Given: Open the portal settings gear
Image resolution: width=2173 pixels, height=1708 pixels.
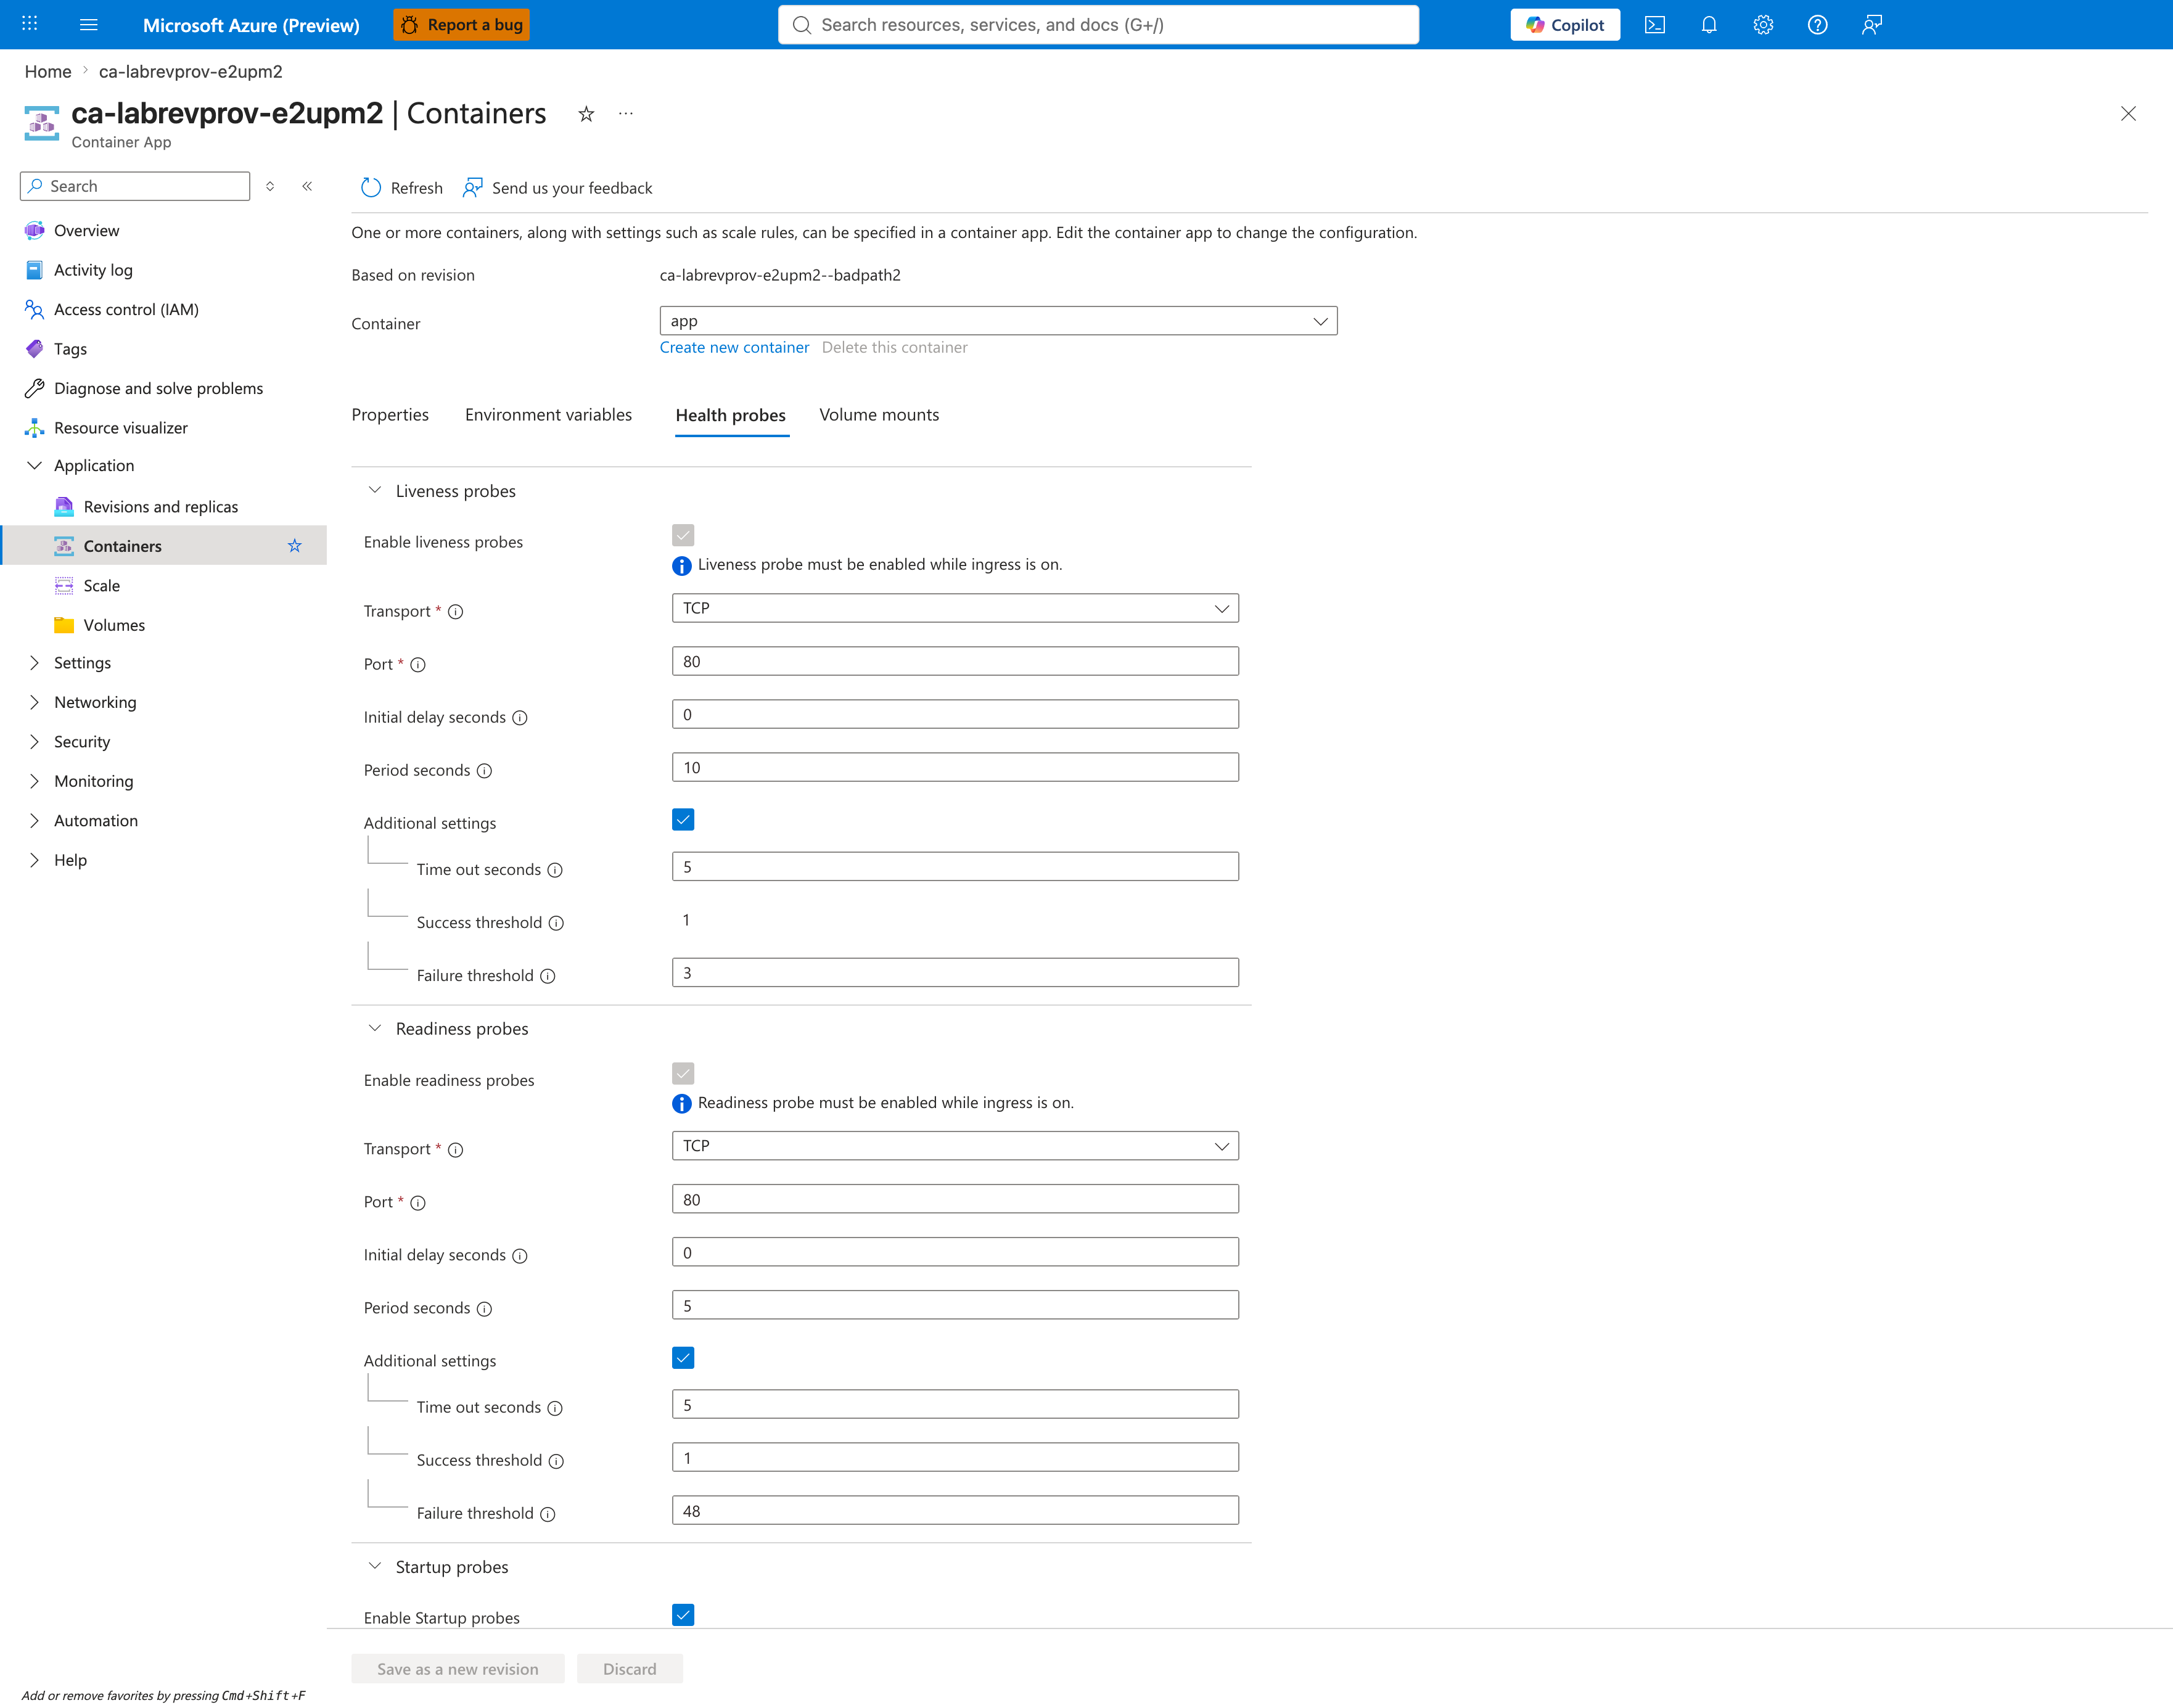Looking at the screenshot, I should [x=1763, y=25].
